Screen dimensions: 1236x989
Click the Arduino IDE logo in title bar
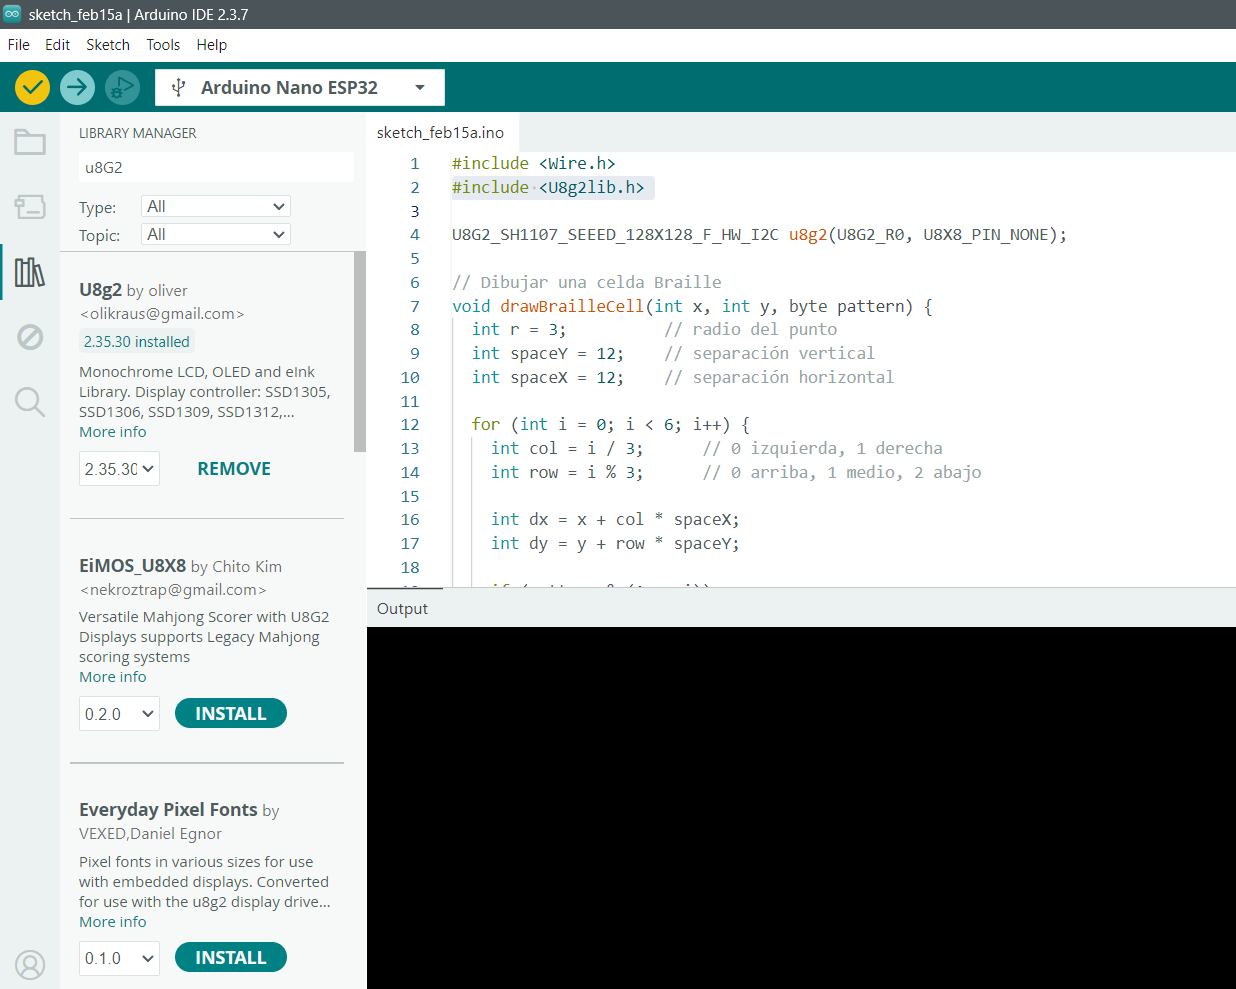tap(12, 14)
